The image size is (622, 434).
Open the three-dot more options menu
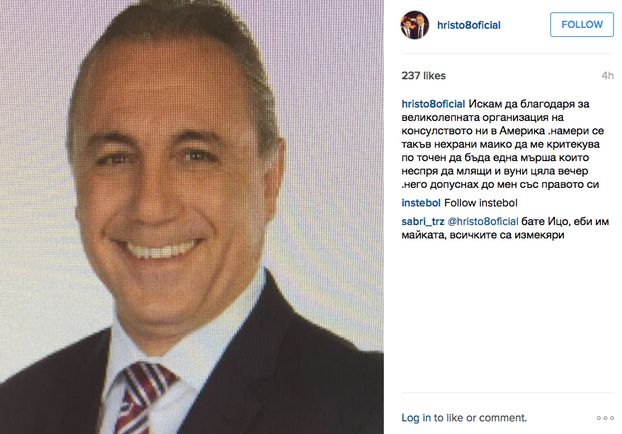pyautogui.click(x=605, y=418)
